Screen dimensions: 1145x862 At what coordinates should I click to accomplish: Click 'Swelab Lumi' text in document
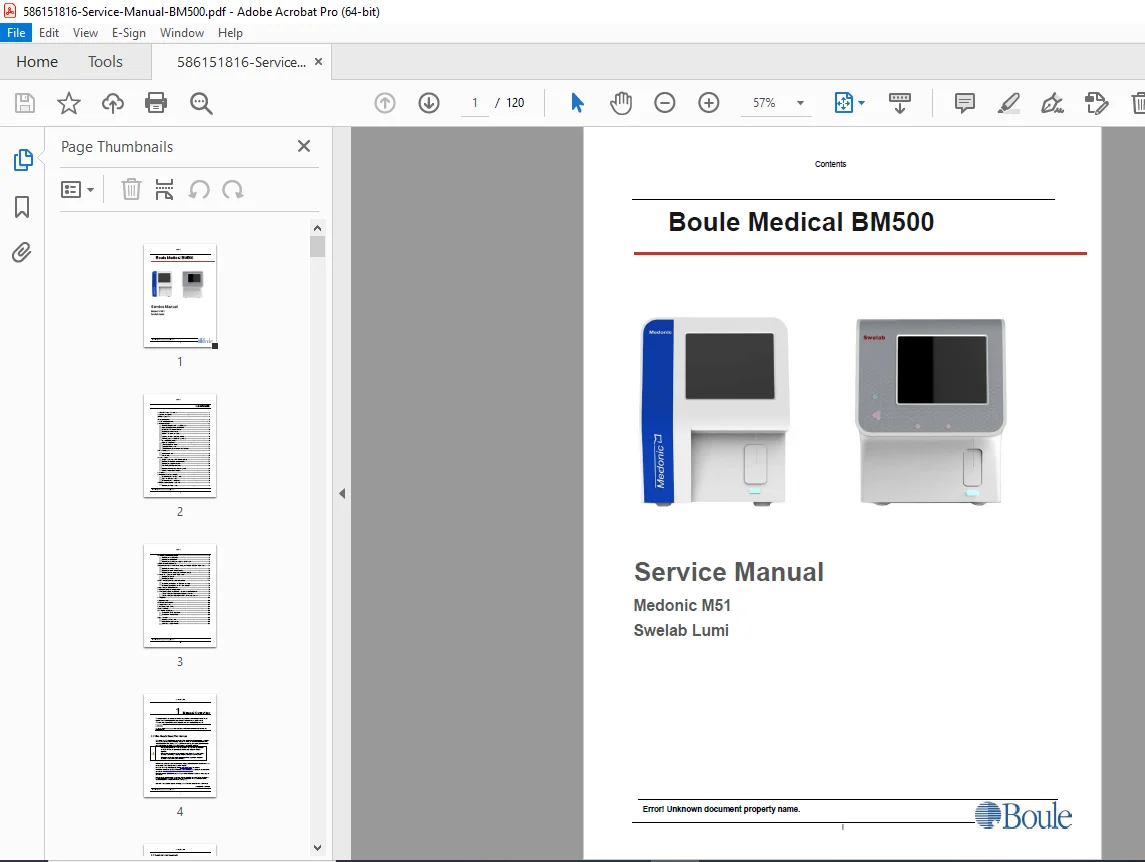pos(681,630)
